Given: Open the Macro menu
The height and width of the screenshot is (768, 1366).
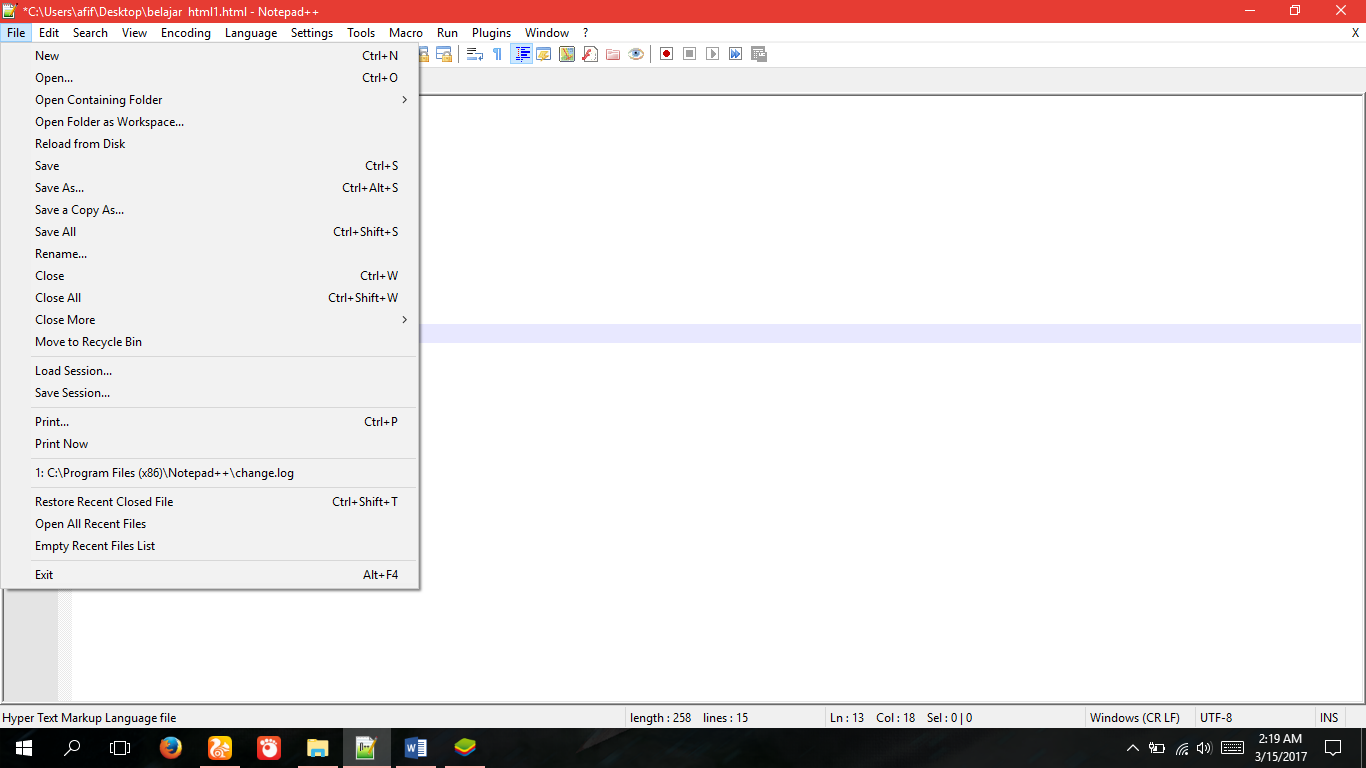Looking at the screenshot, I should coord(406,33).
